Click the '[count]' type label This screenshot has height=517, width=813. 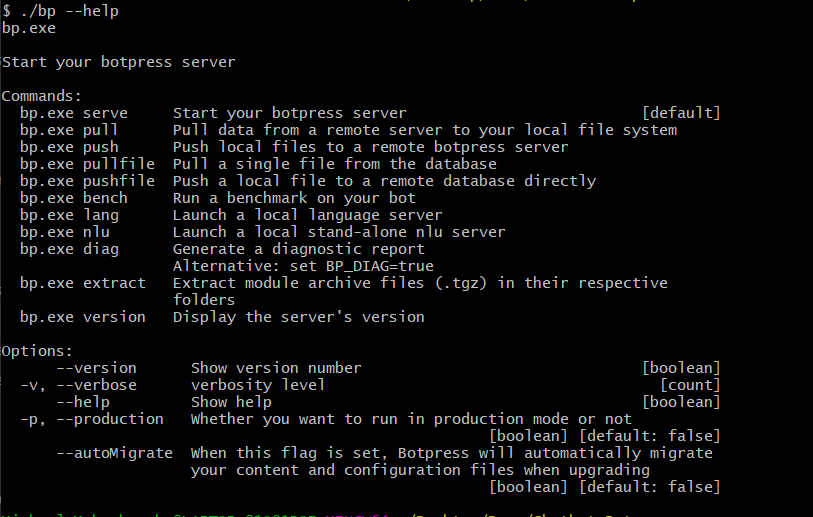click(x=689, y=385)
